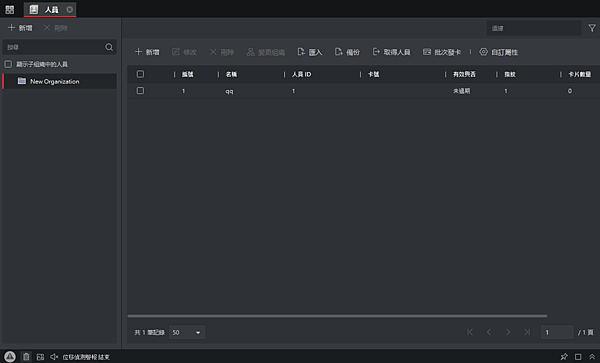Screen dimensions: 600x363
Task: Expand the alarm panel with double chevron
Action: (592, 356)
